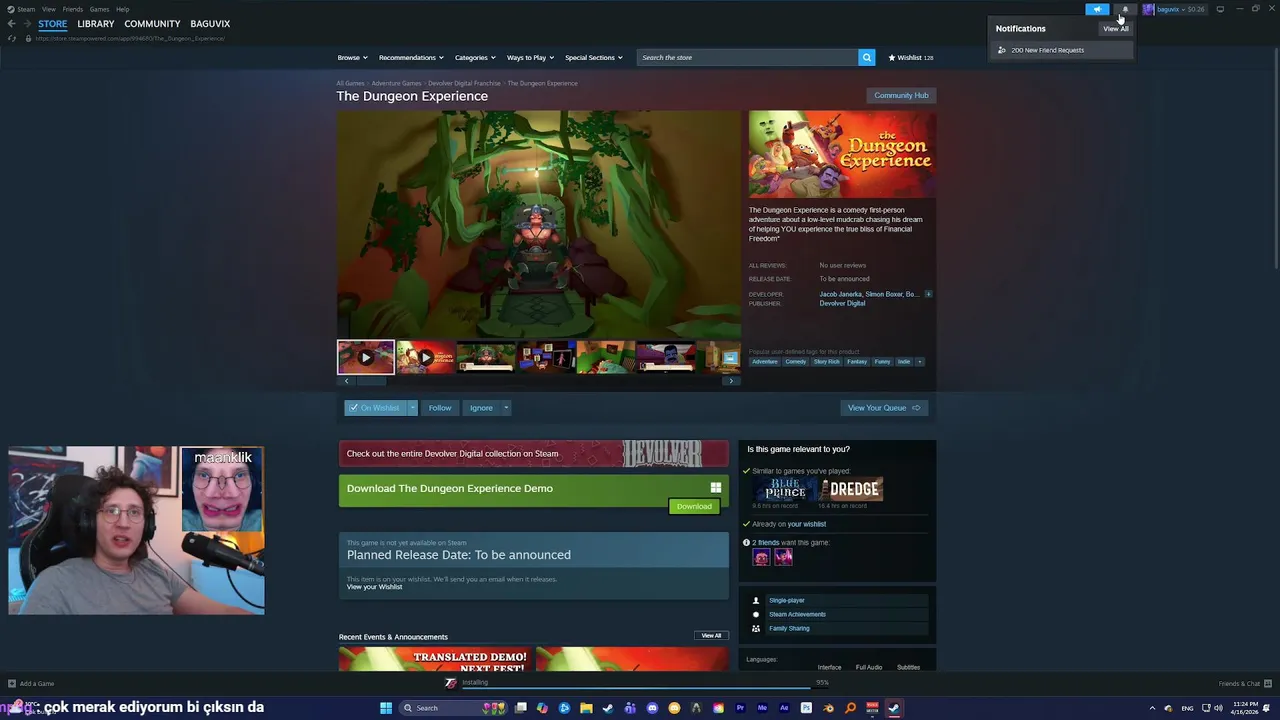Play the first trailer thumbnail
This screenshot has height=720, width=1280.
pyautogui.click(x=366, y=357)
